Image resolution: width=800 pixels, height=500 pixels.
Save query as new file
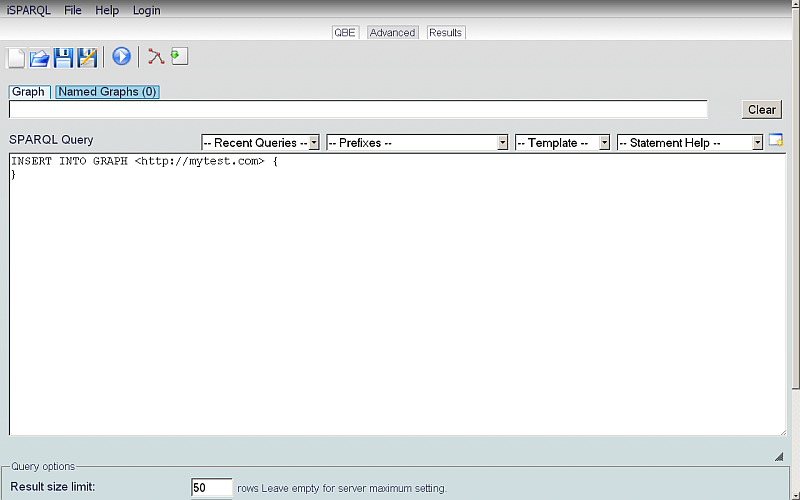pyautogui.click(x=87, y=57)
